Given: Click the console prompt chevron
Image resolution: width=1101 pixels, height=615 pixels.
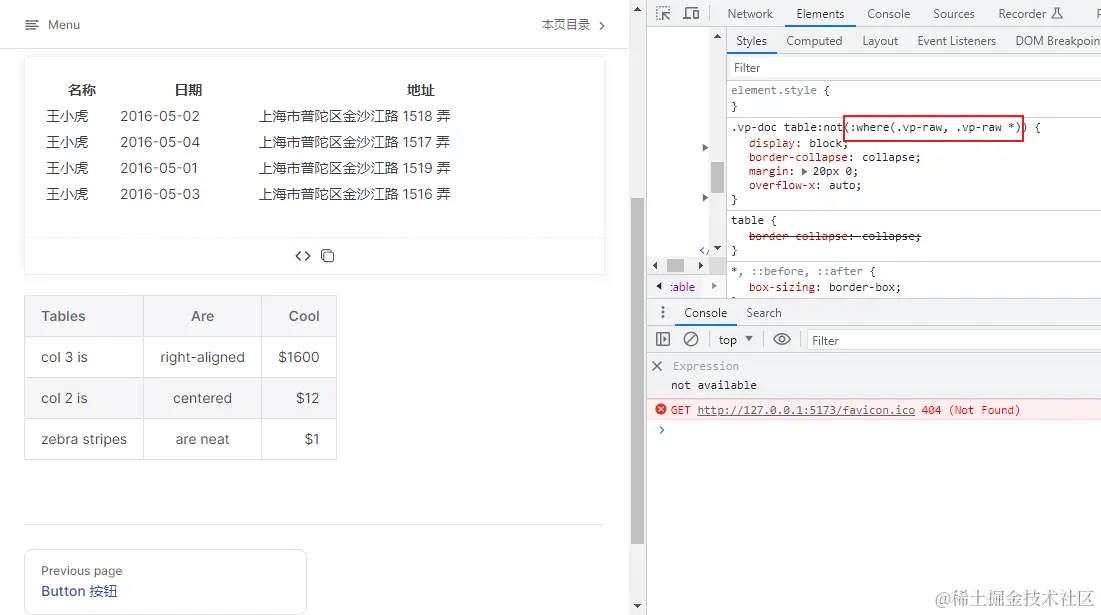Looking at the screenshot, I should tap(661, 430).
